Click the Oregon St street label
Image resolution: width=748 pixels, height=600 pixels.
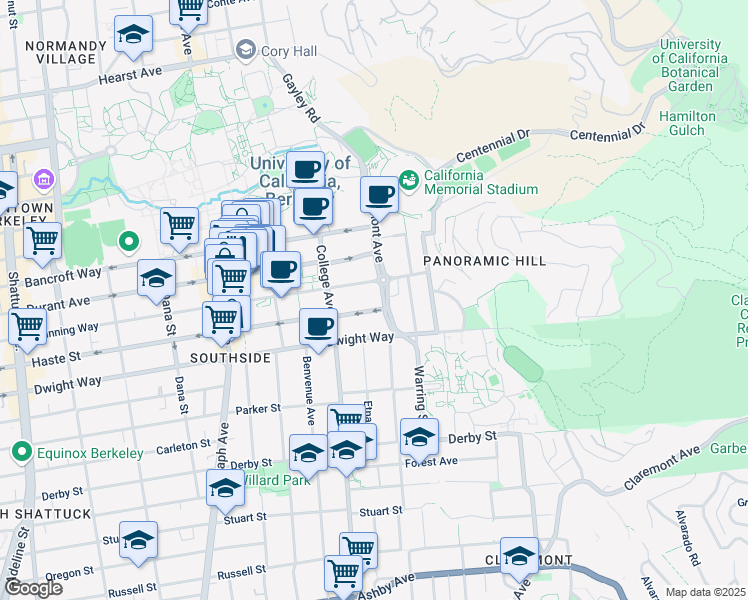point(70,574)
